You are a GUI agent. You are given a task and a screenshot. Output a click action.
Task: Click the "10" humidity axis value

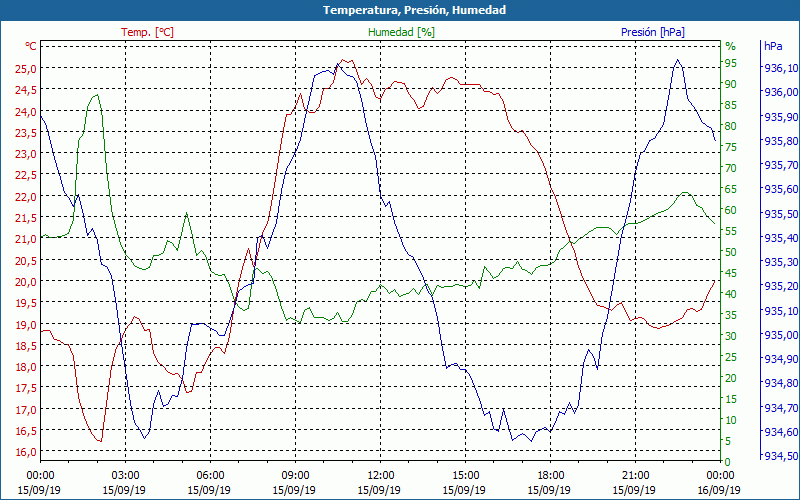(x=731, y=420)
